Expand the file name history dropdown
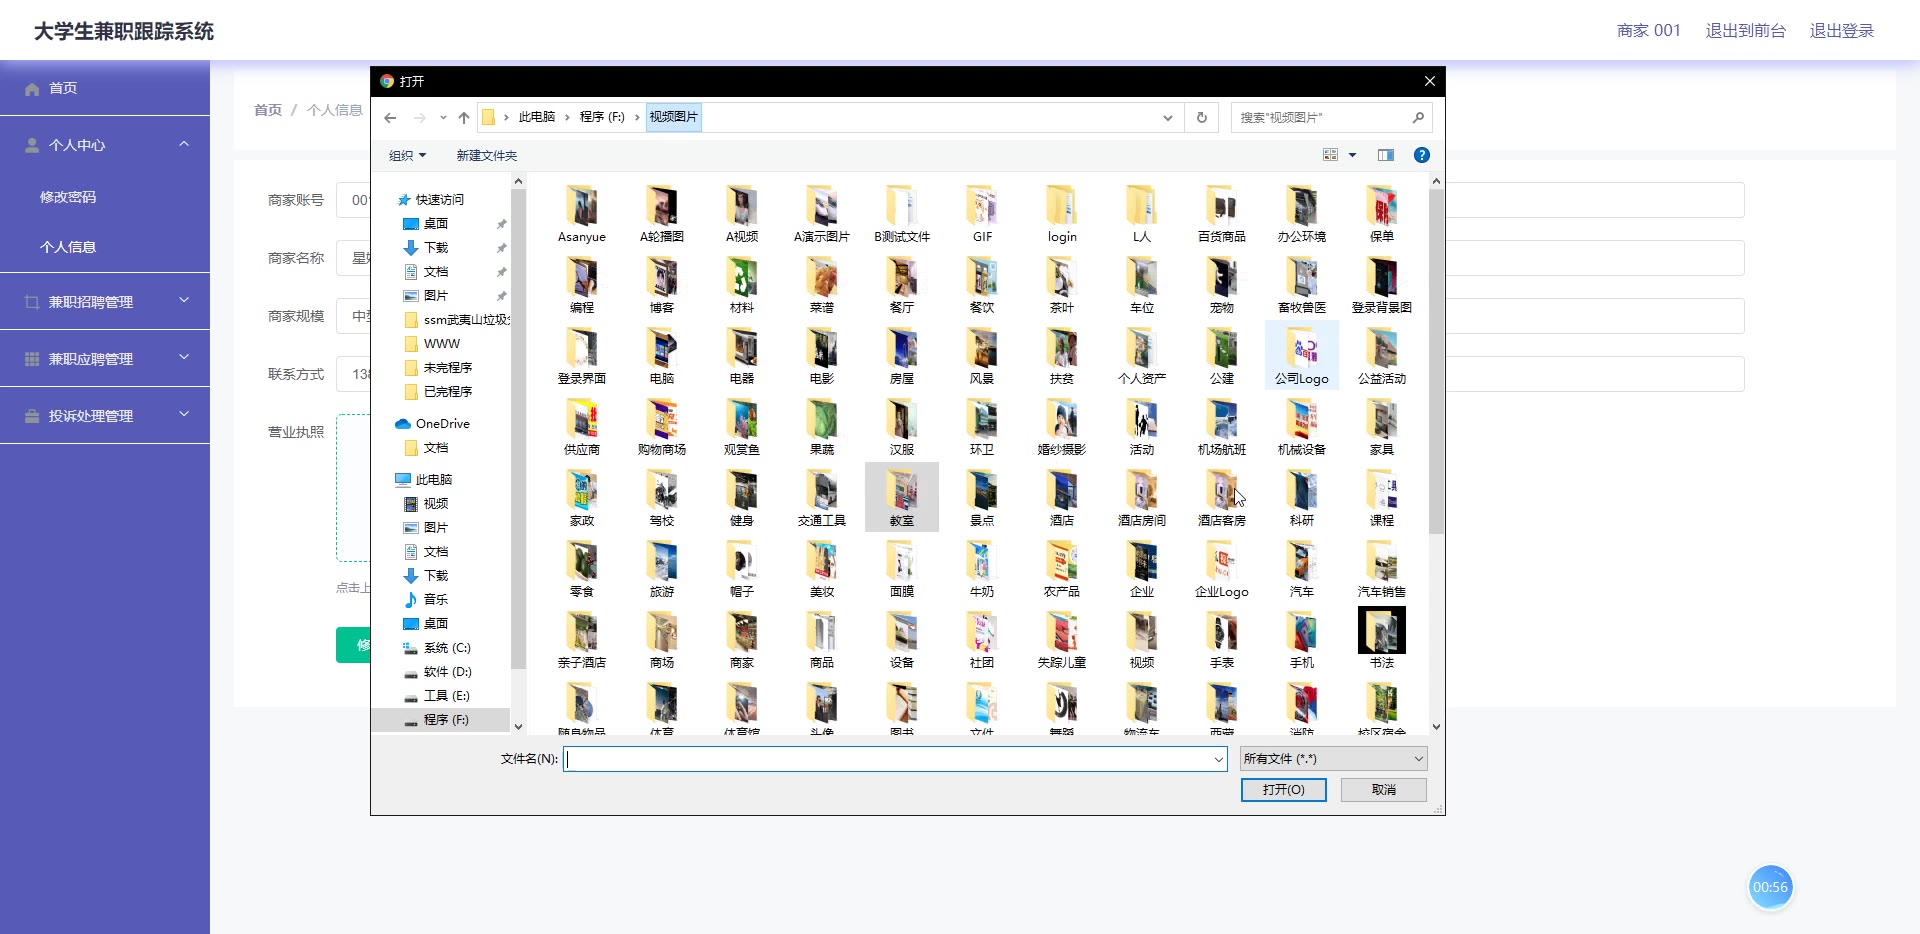Viewport: 1920px width, 934px height. [x=1218, y=759]
